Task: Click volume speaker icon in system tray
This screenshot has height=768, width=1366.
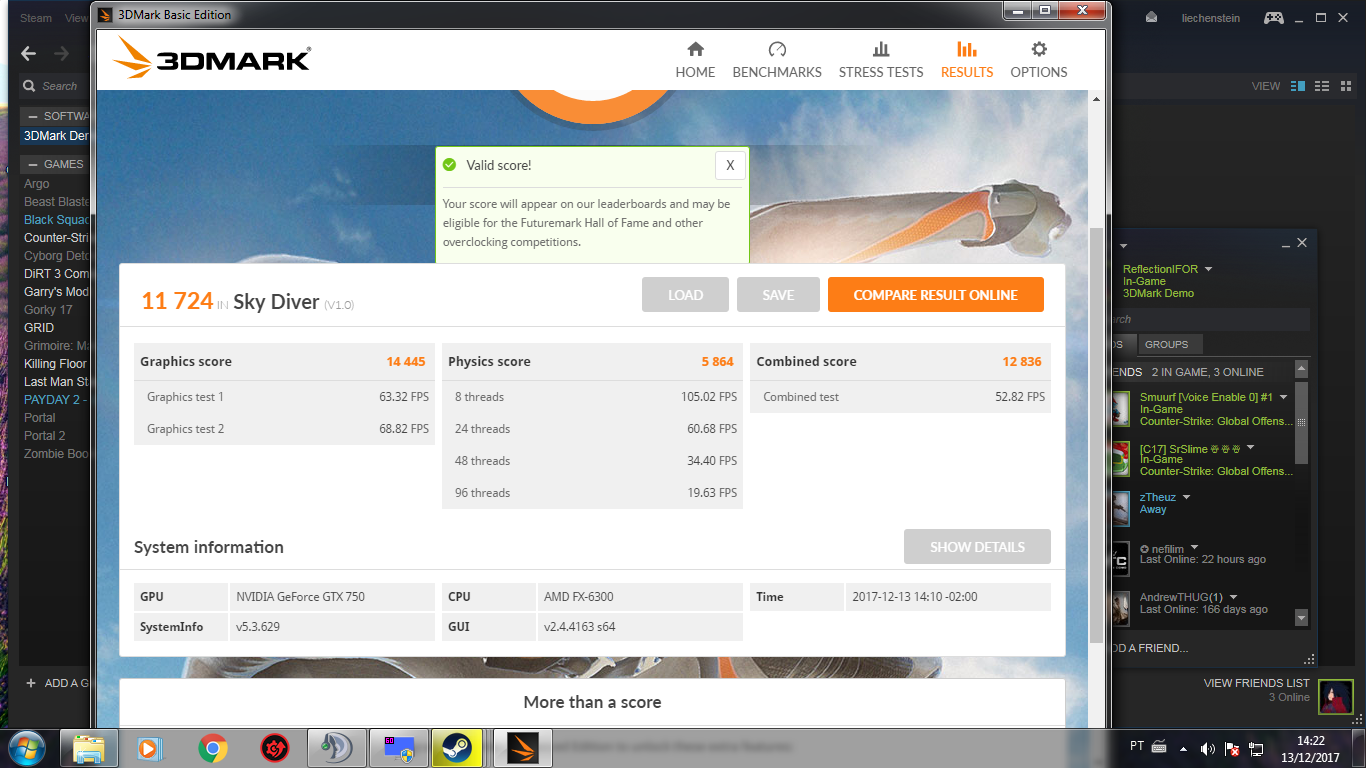Action: [1207, 748]
